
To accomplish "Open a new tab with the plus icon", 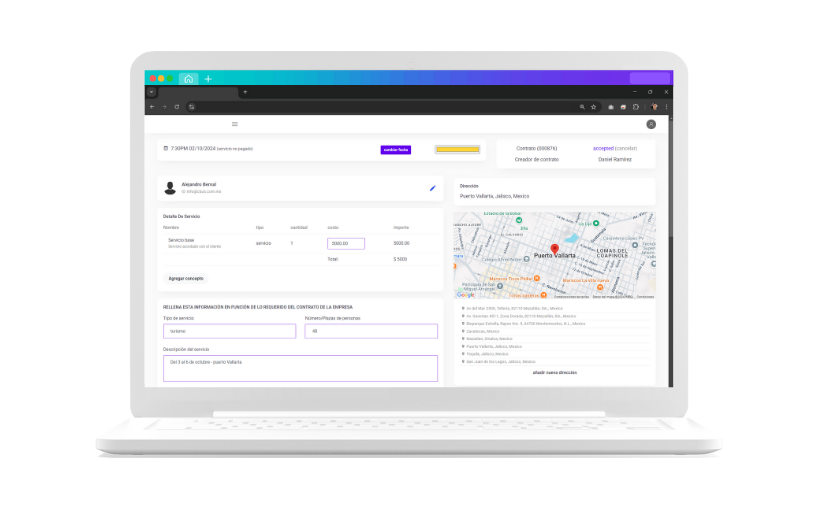I will click(x=208, y=78).
